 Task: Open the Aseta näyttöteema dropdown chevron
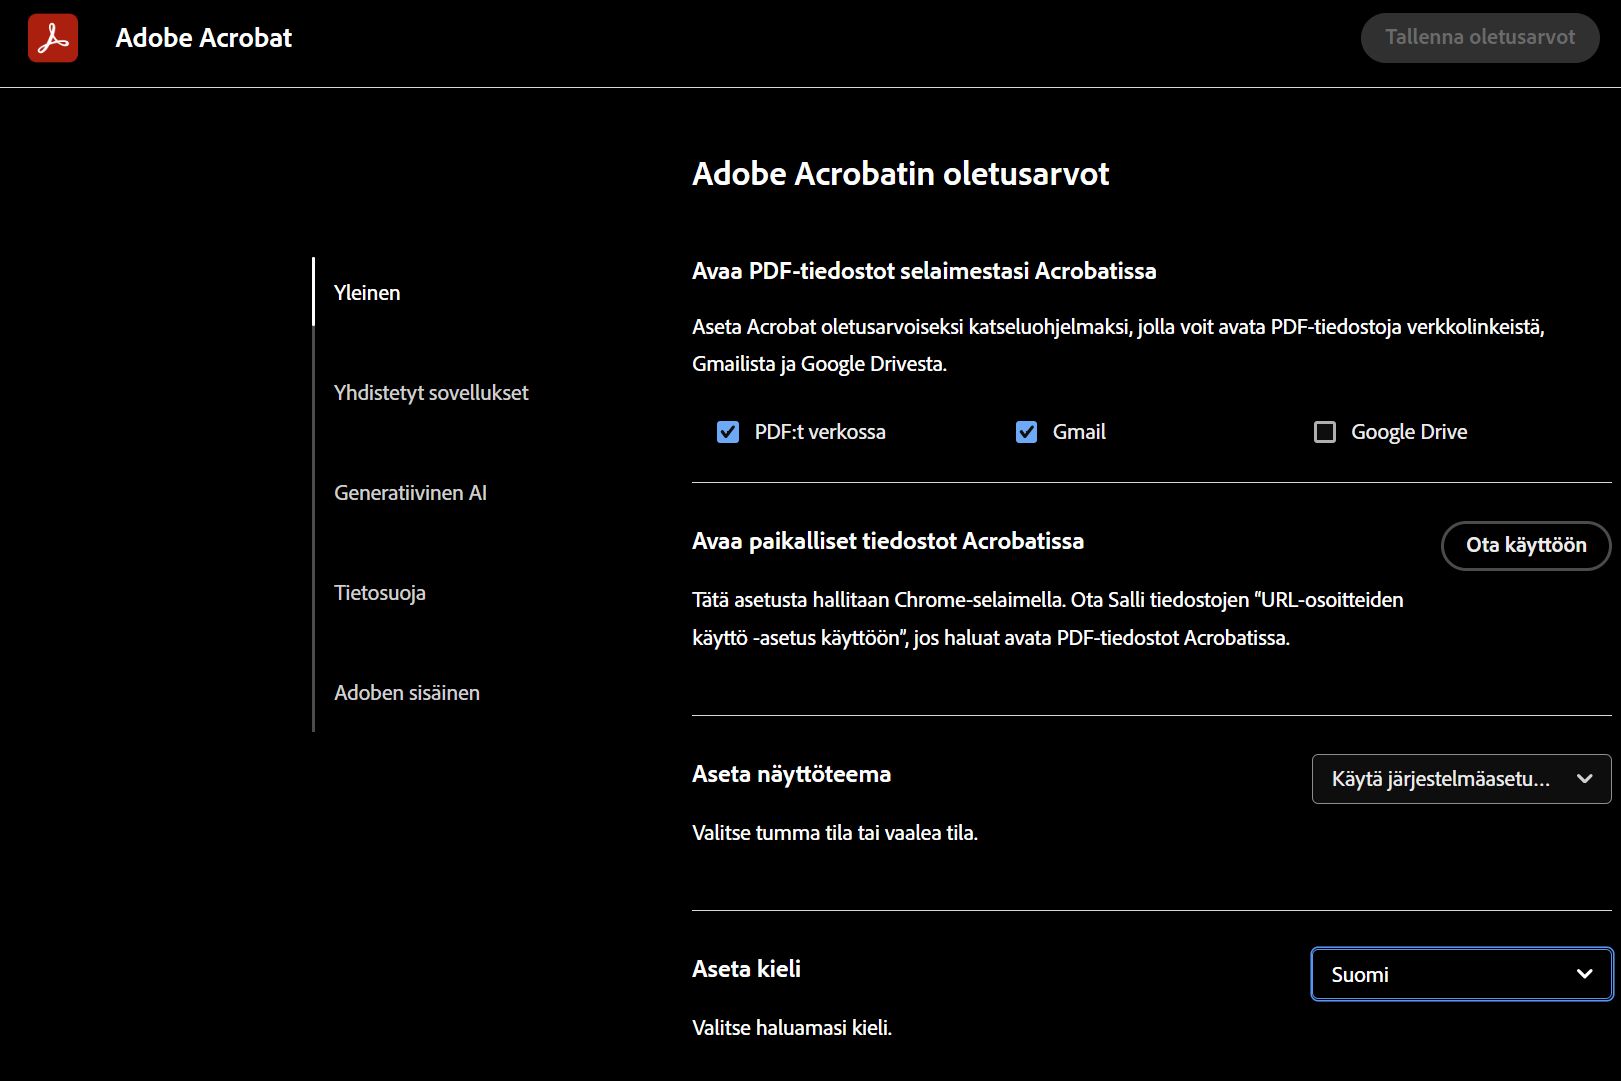click(1585, 779)
